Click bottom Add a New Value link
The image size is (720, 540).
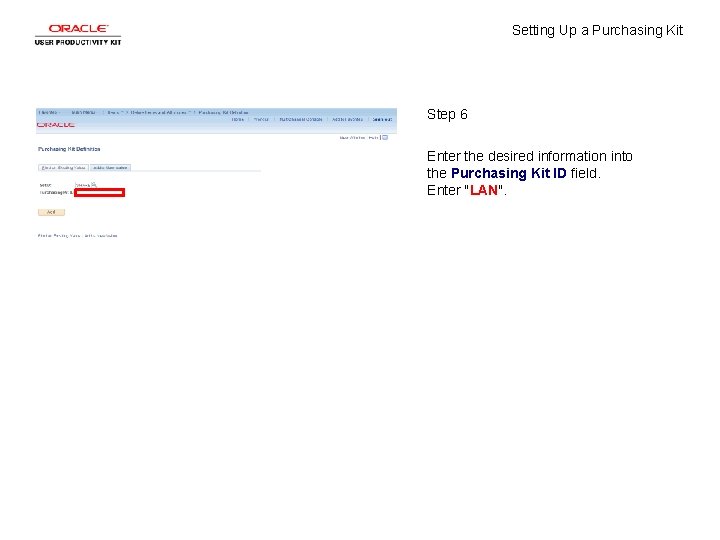pyautogui.click(x=101, y=236)
